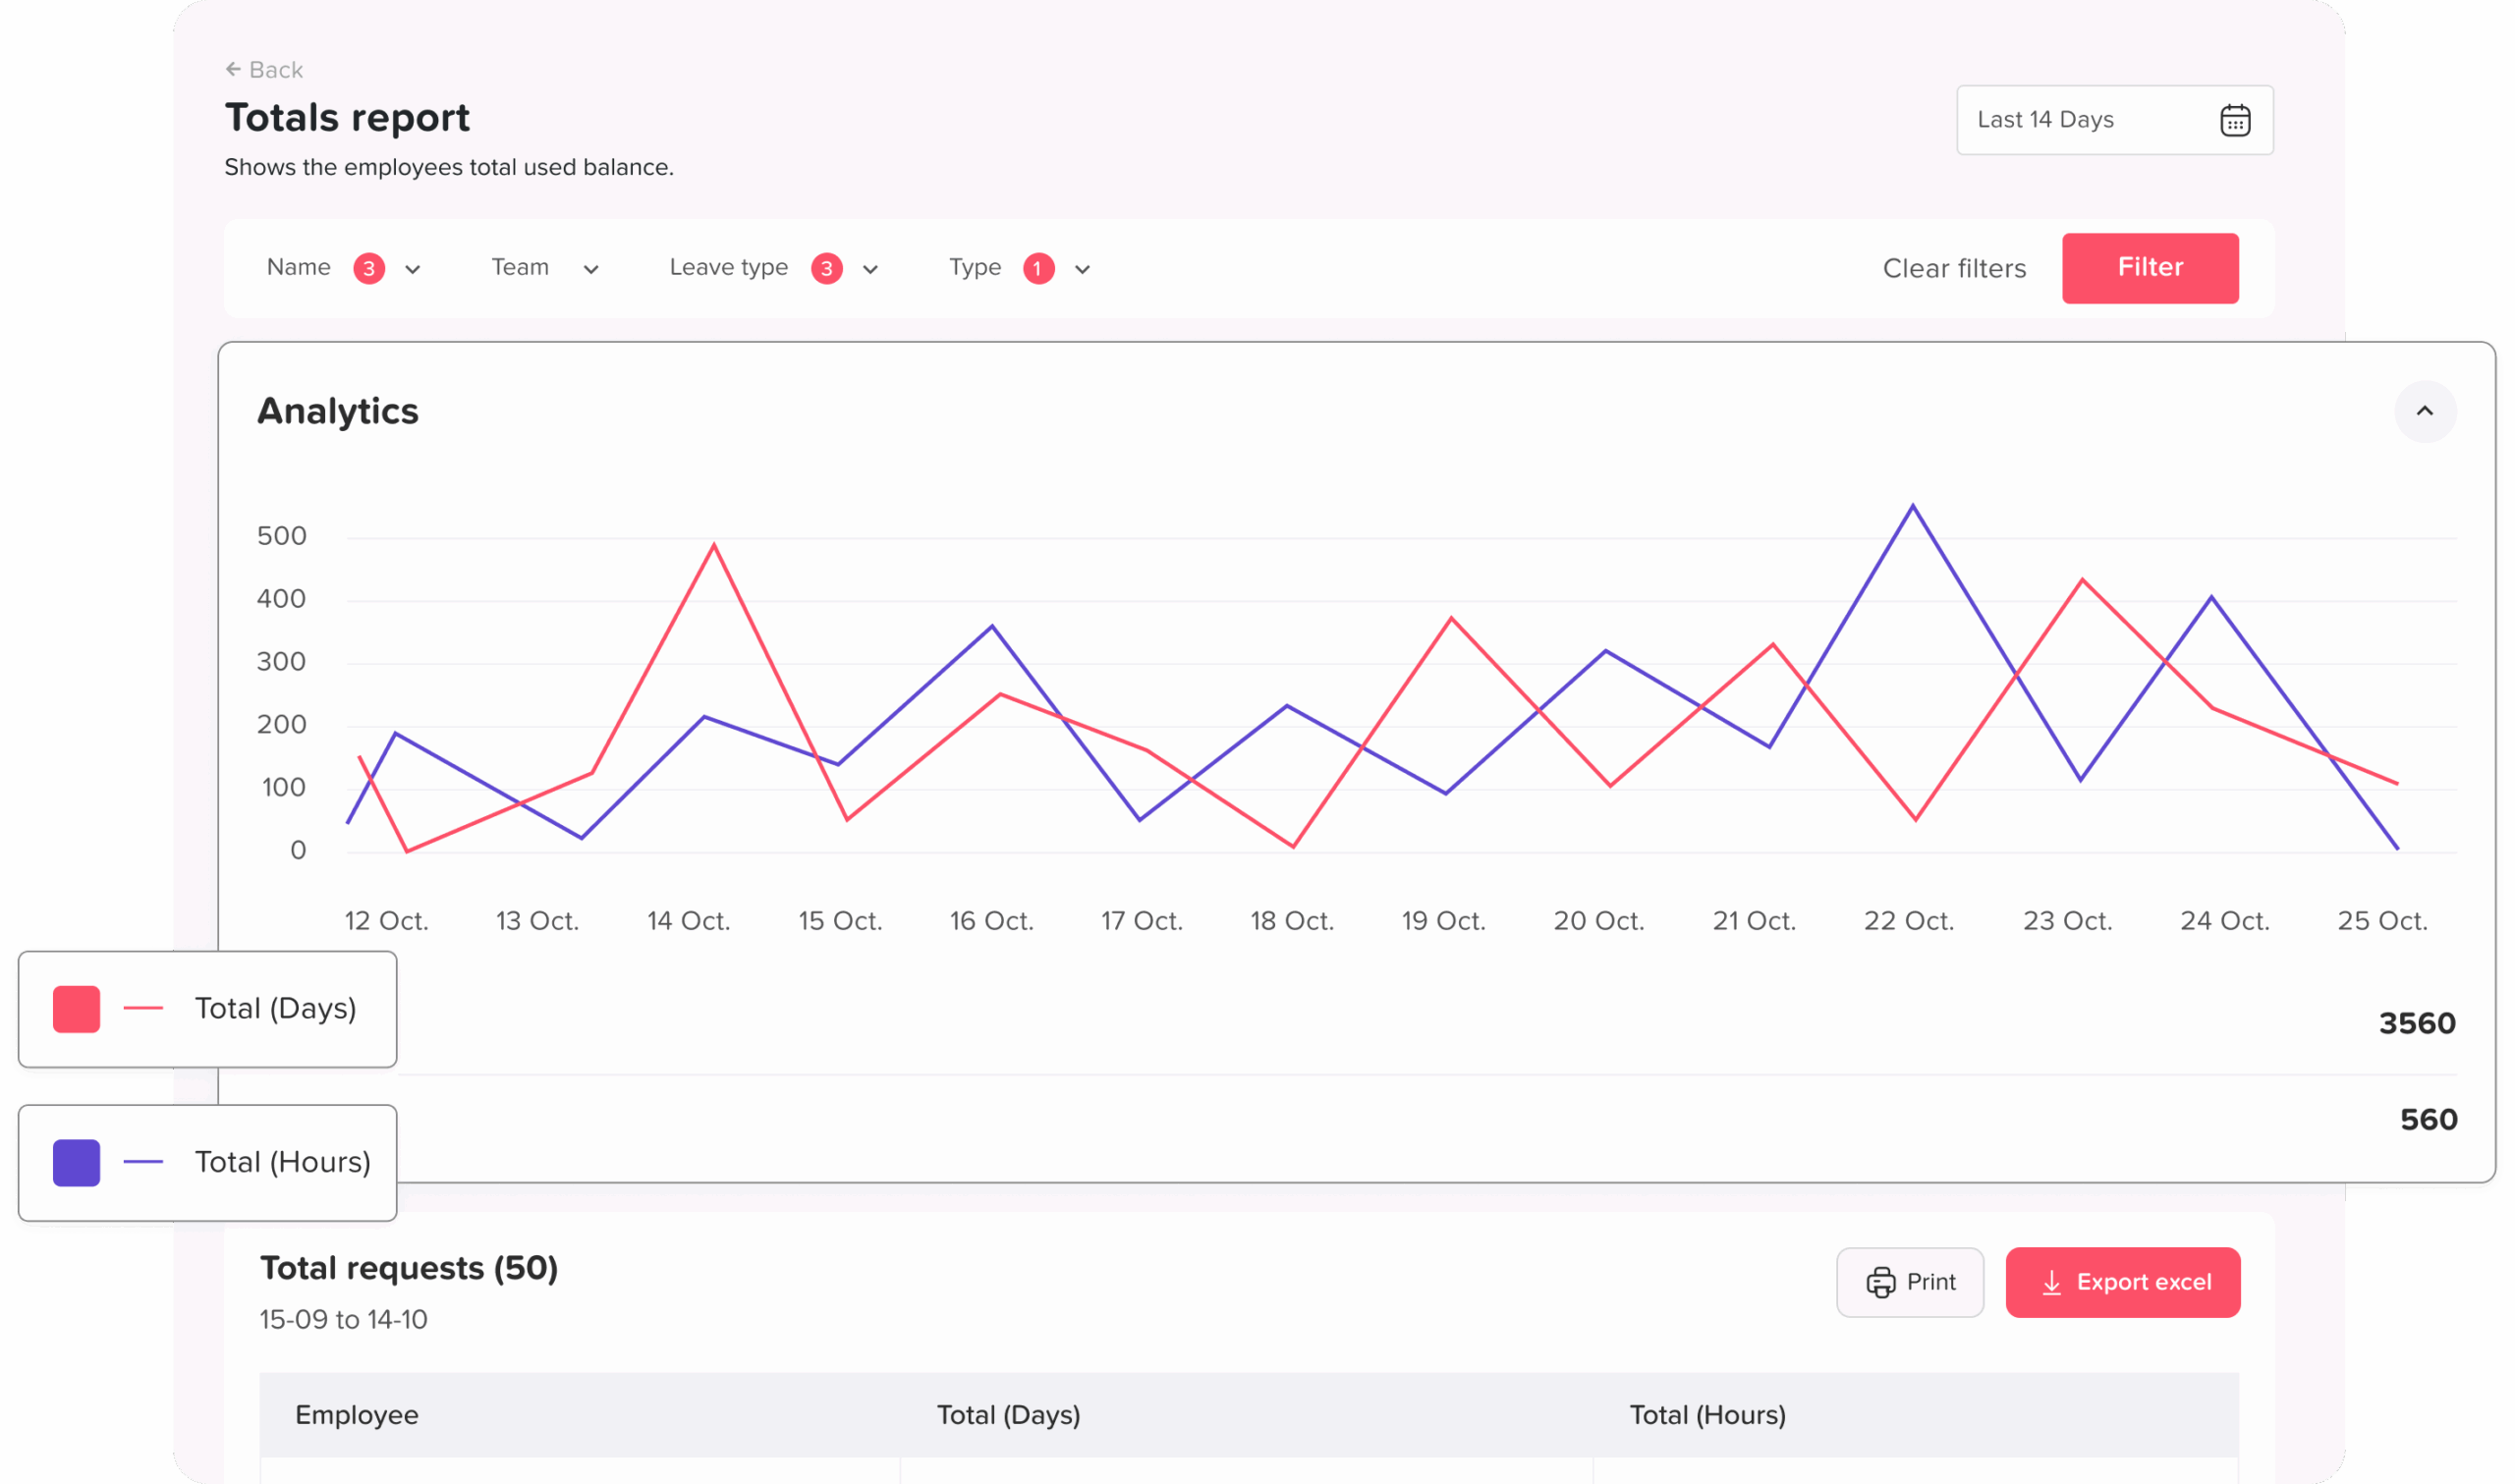Click the red Total (Days) color swatch
The width and height of the screenshot is (2515, 1484).
(76, 1008)
